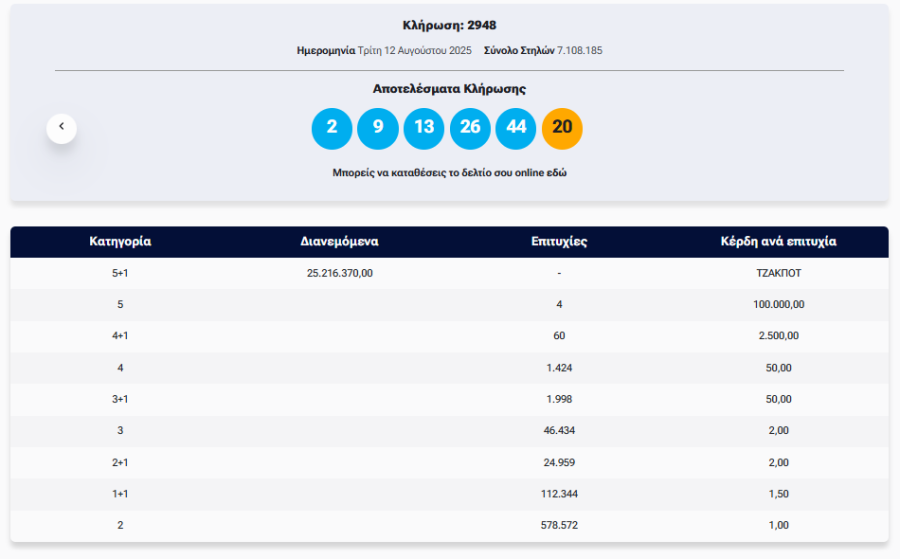Click the blue ball number 9

pyautogui.click(x=378, y=128)
